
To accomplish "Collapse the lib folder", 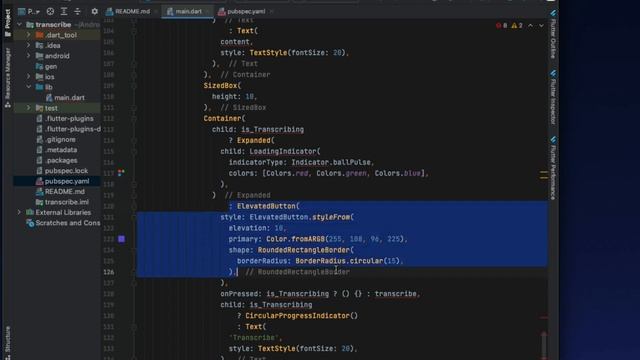I will [x=29, y=87].
